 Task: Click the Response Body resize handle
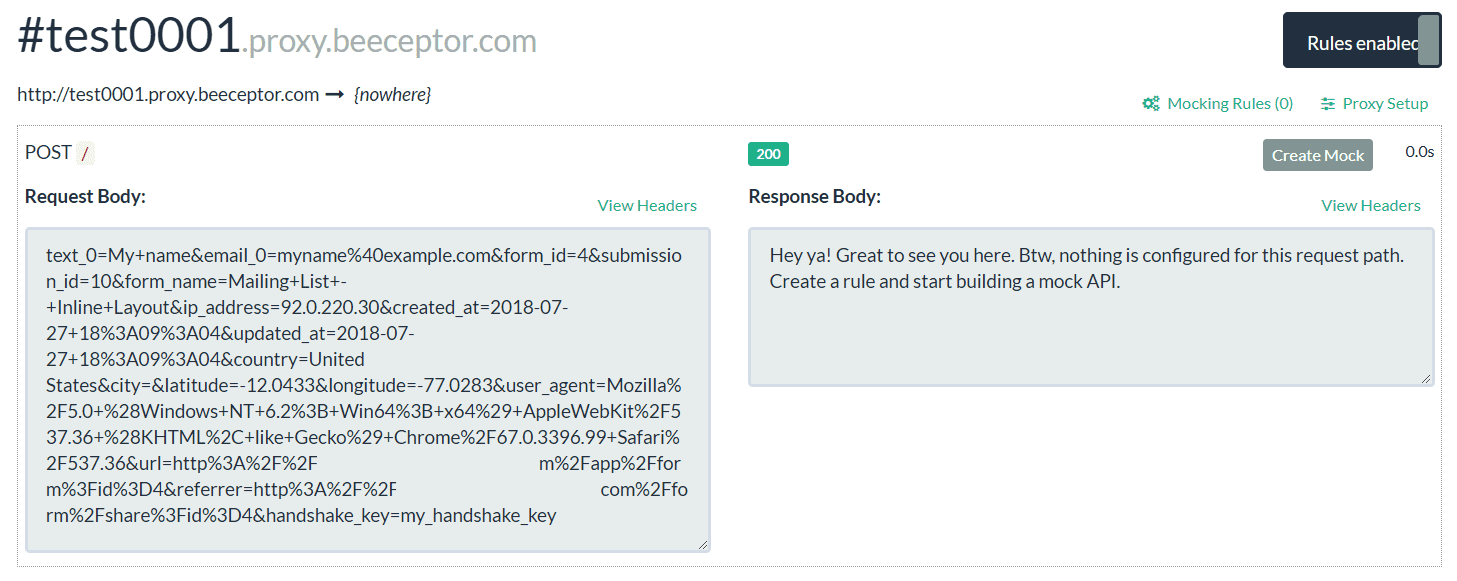tap(1426, 379)
